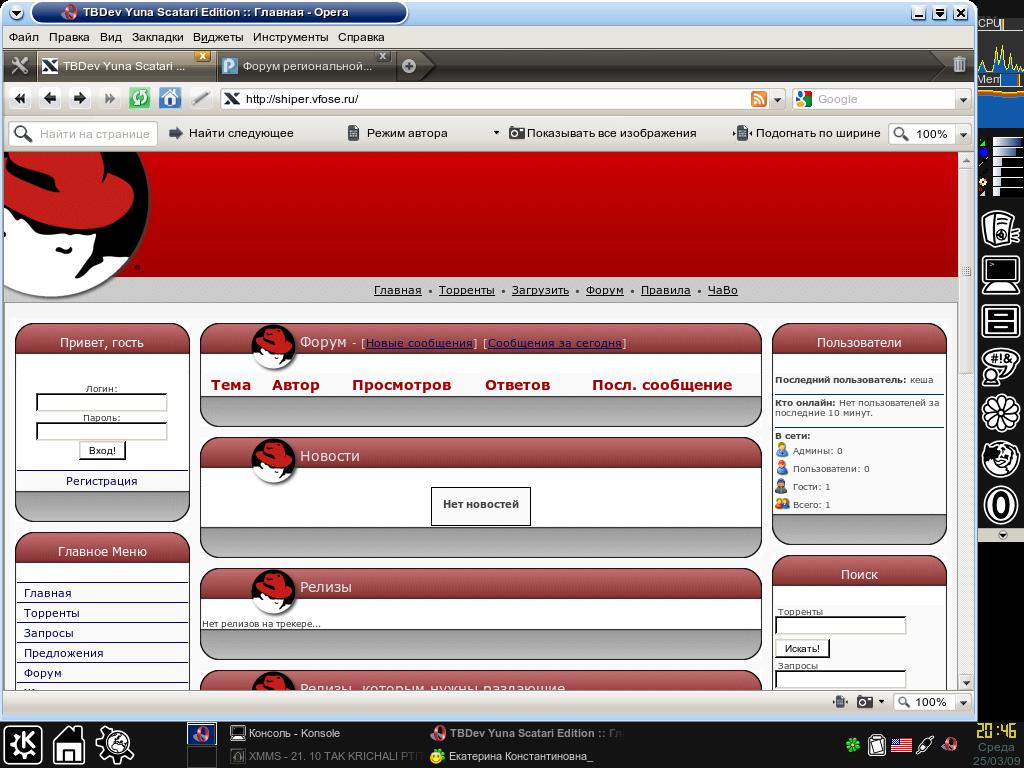Open the KDE menu launcher
The width and height of the screenshot is (1024, 768).
[23, 745]
